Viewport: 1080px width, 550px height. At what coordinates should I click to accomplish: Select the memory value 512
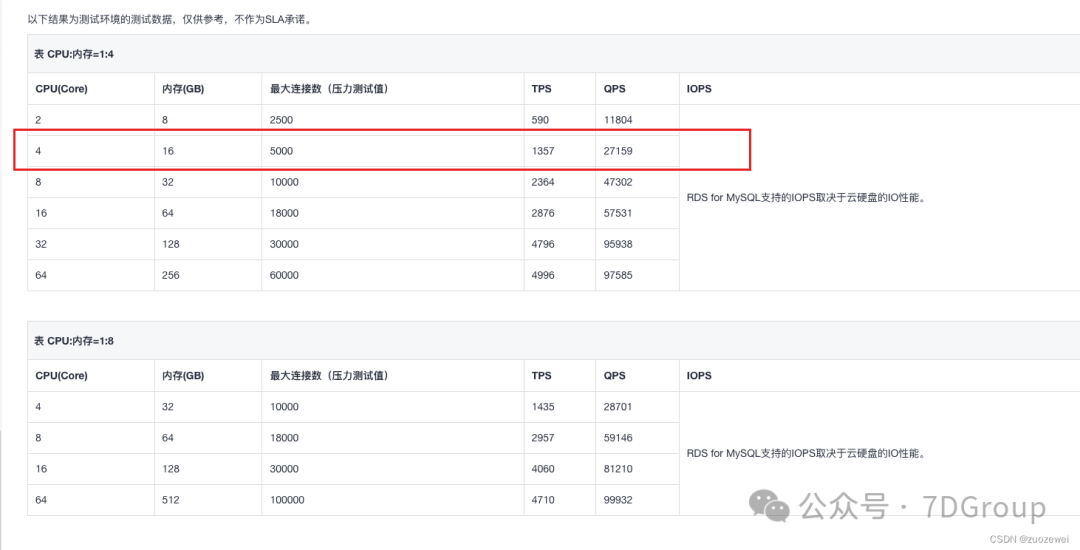(x=171, y=500)
